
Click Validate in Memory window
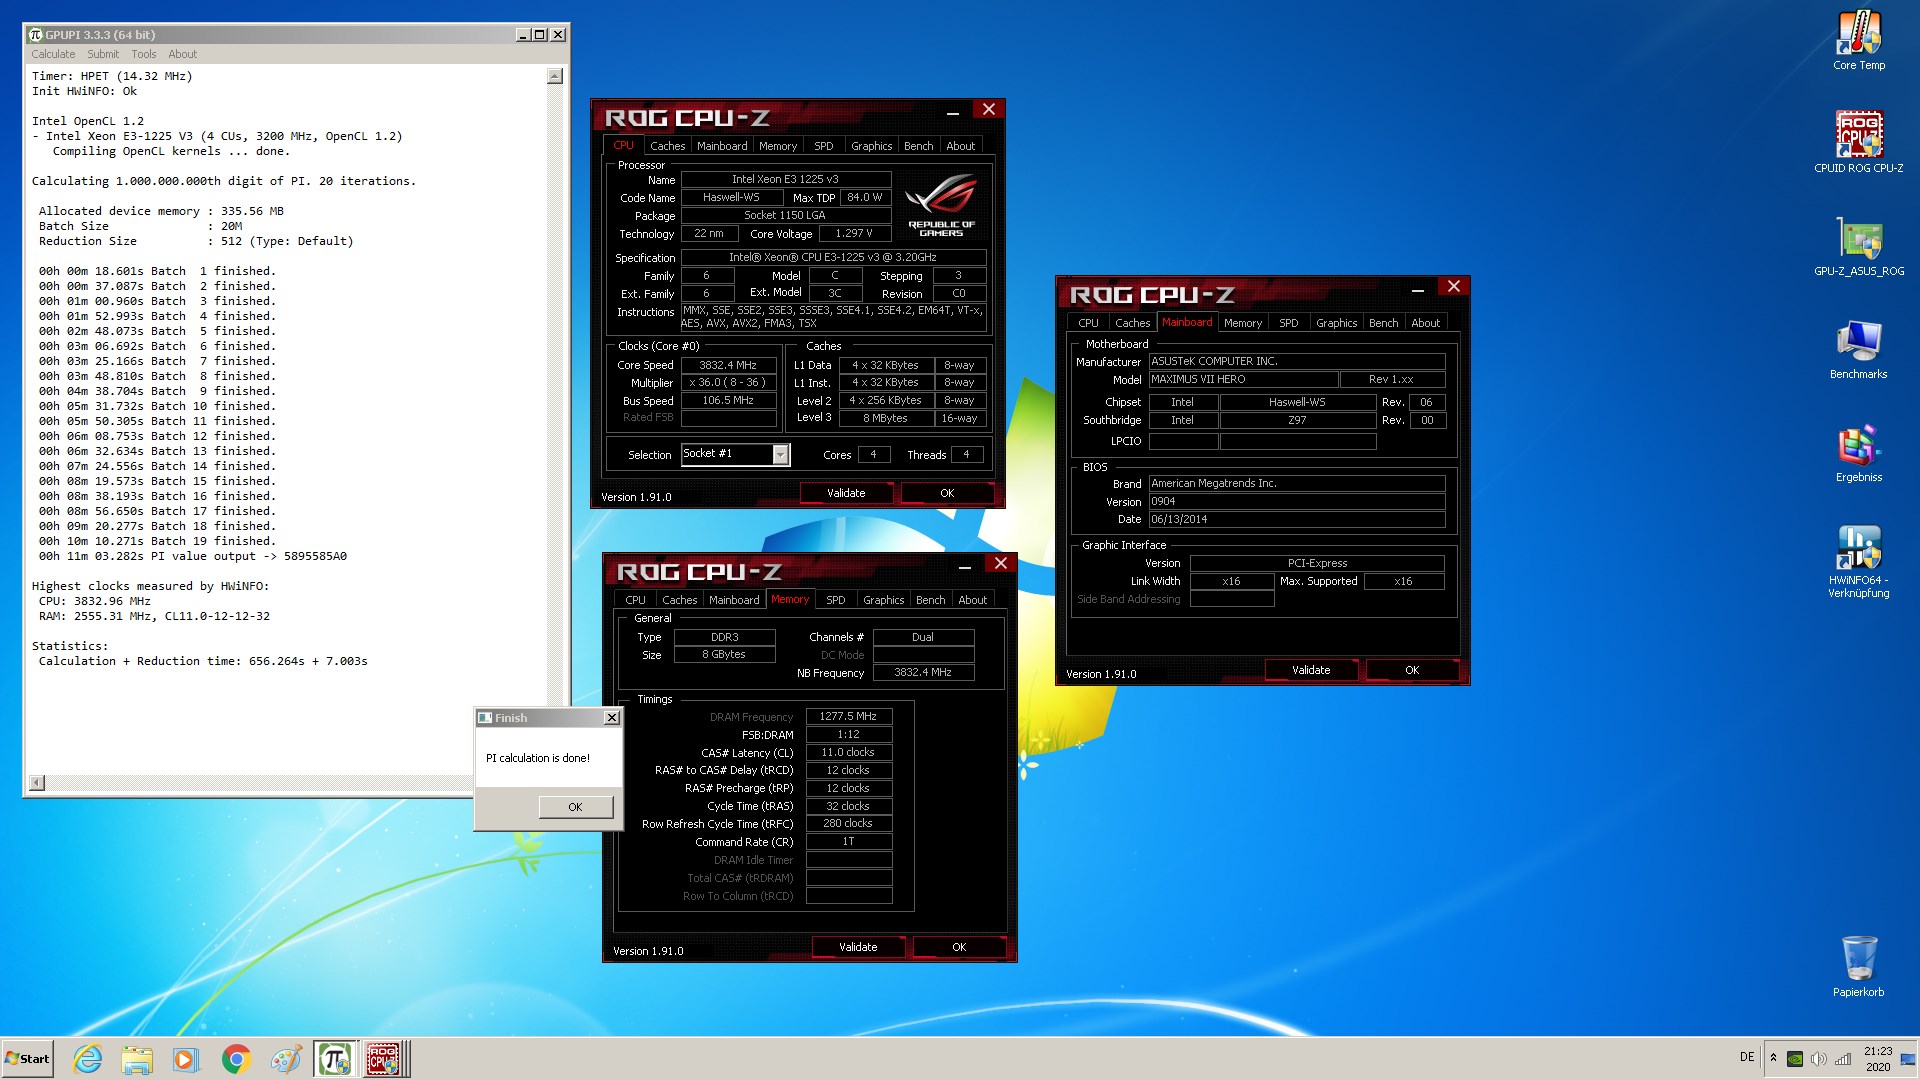click(858, 947)
